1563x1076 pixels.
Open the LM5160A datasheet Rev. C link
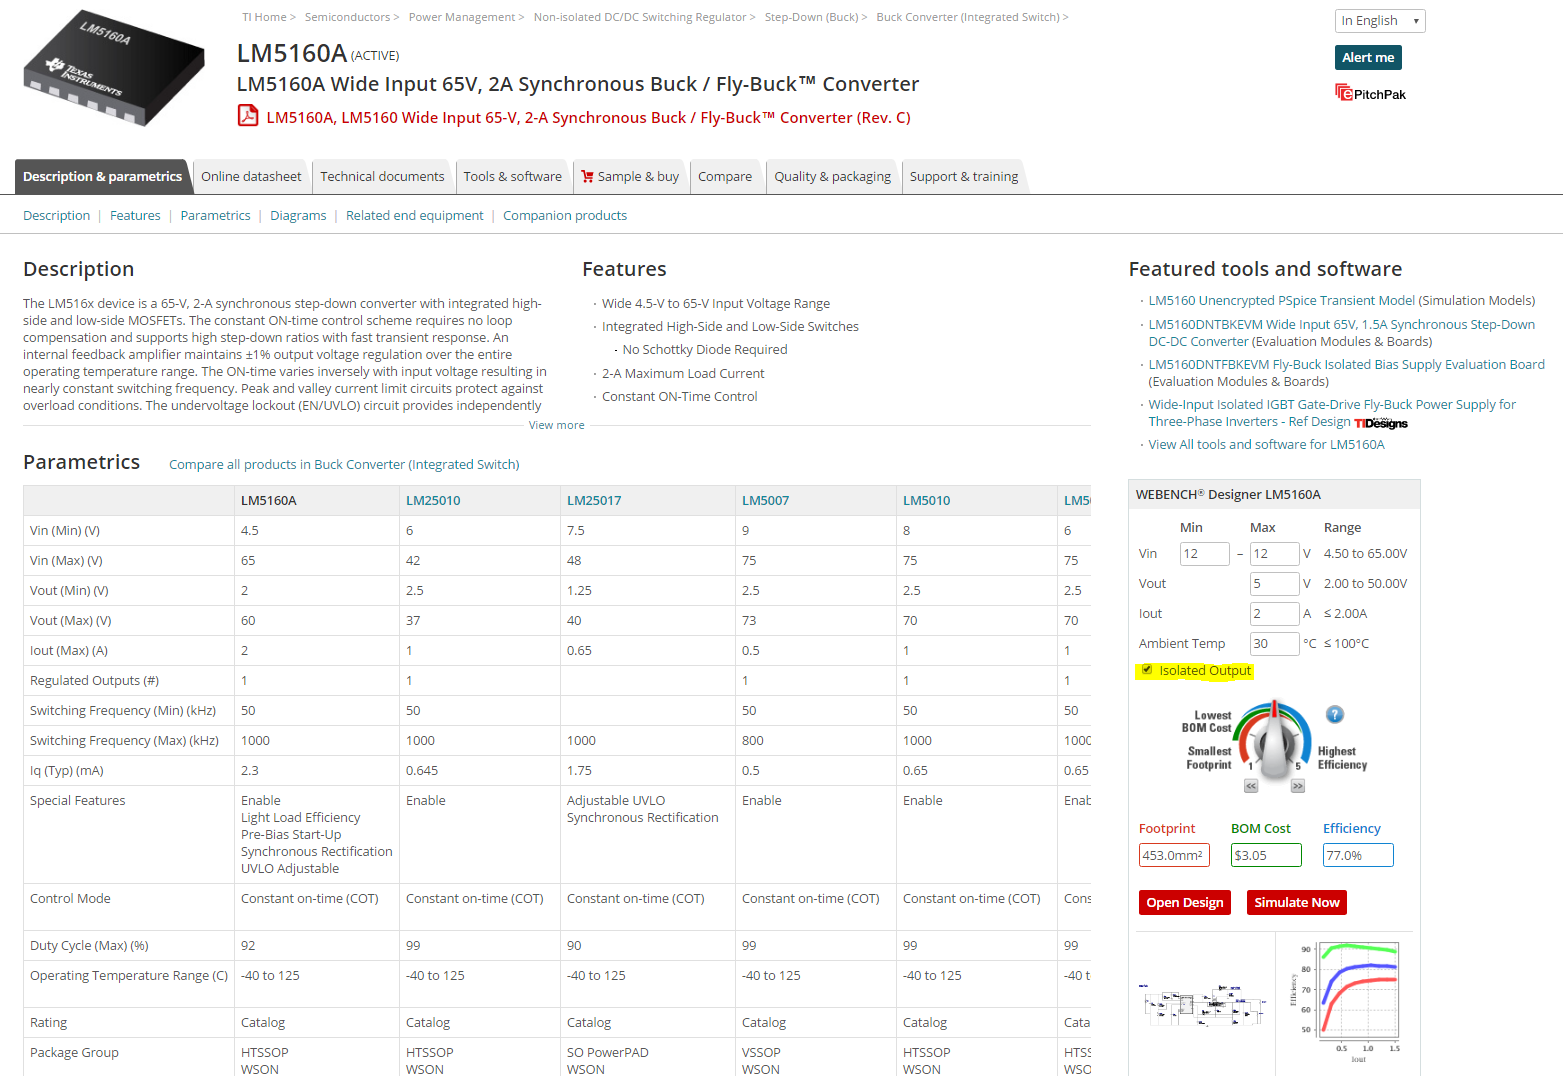[588, 117]
